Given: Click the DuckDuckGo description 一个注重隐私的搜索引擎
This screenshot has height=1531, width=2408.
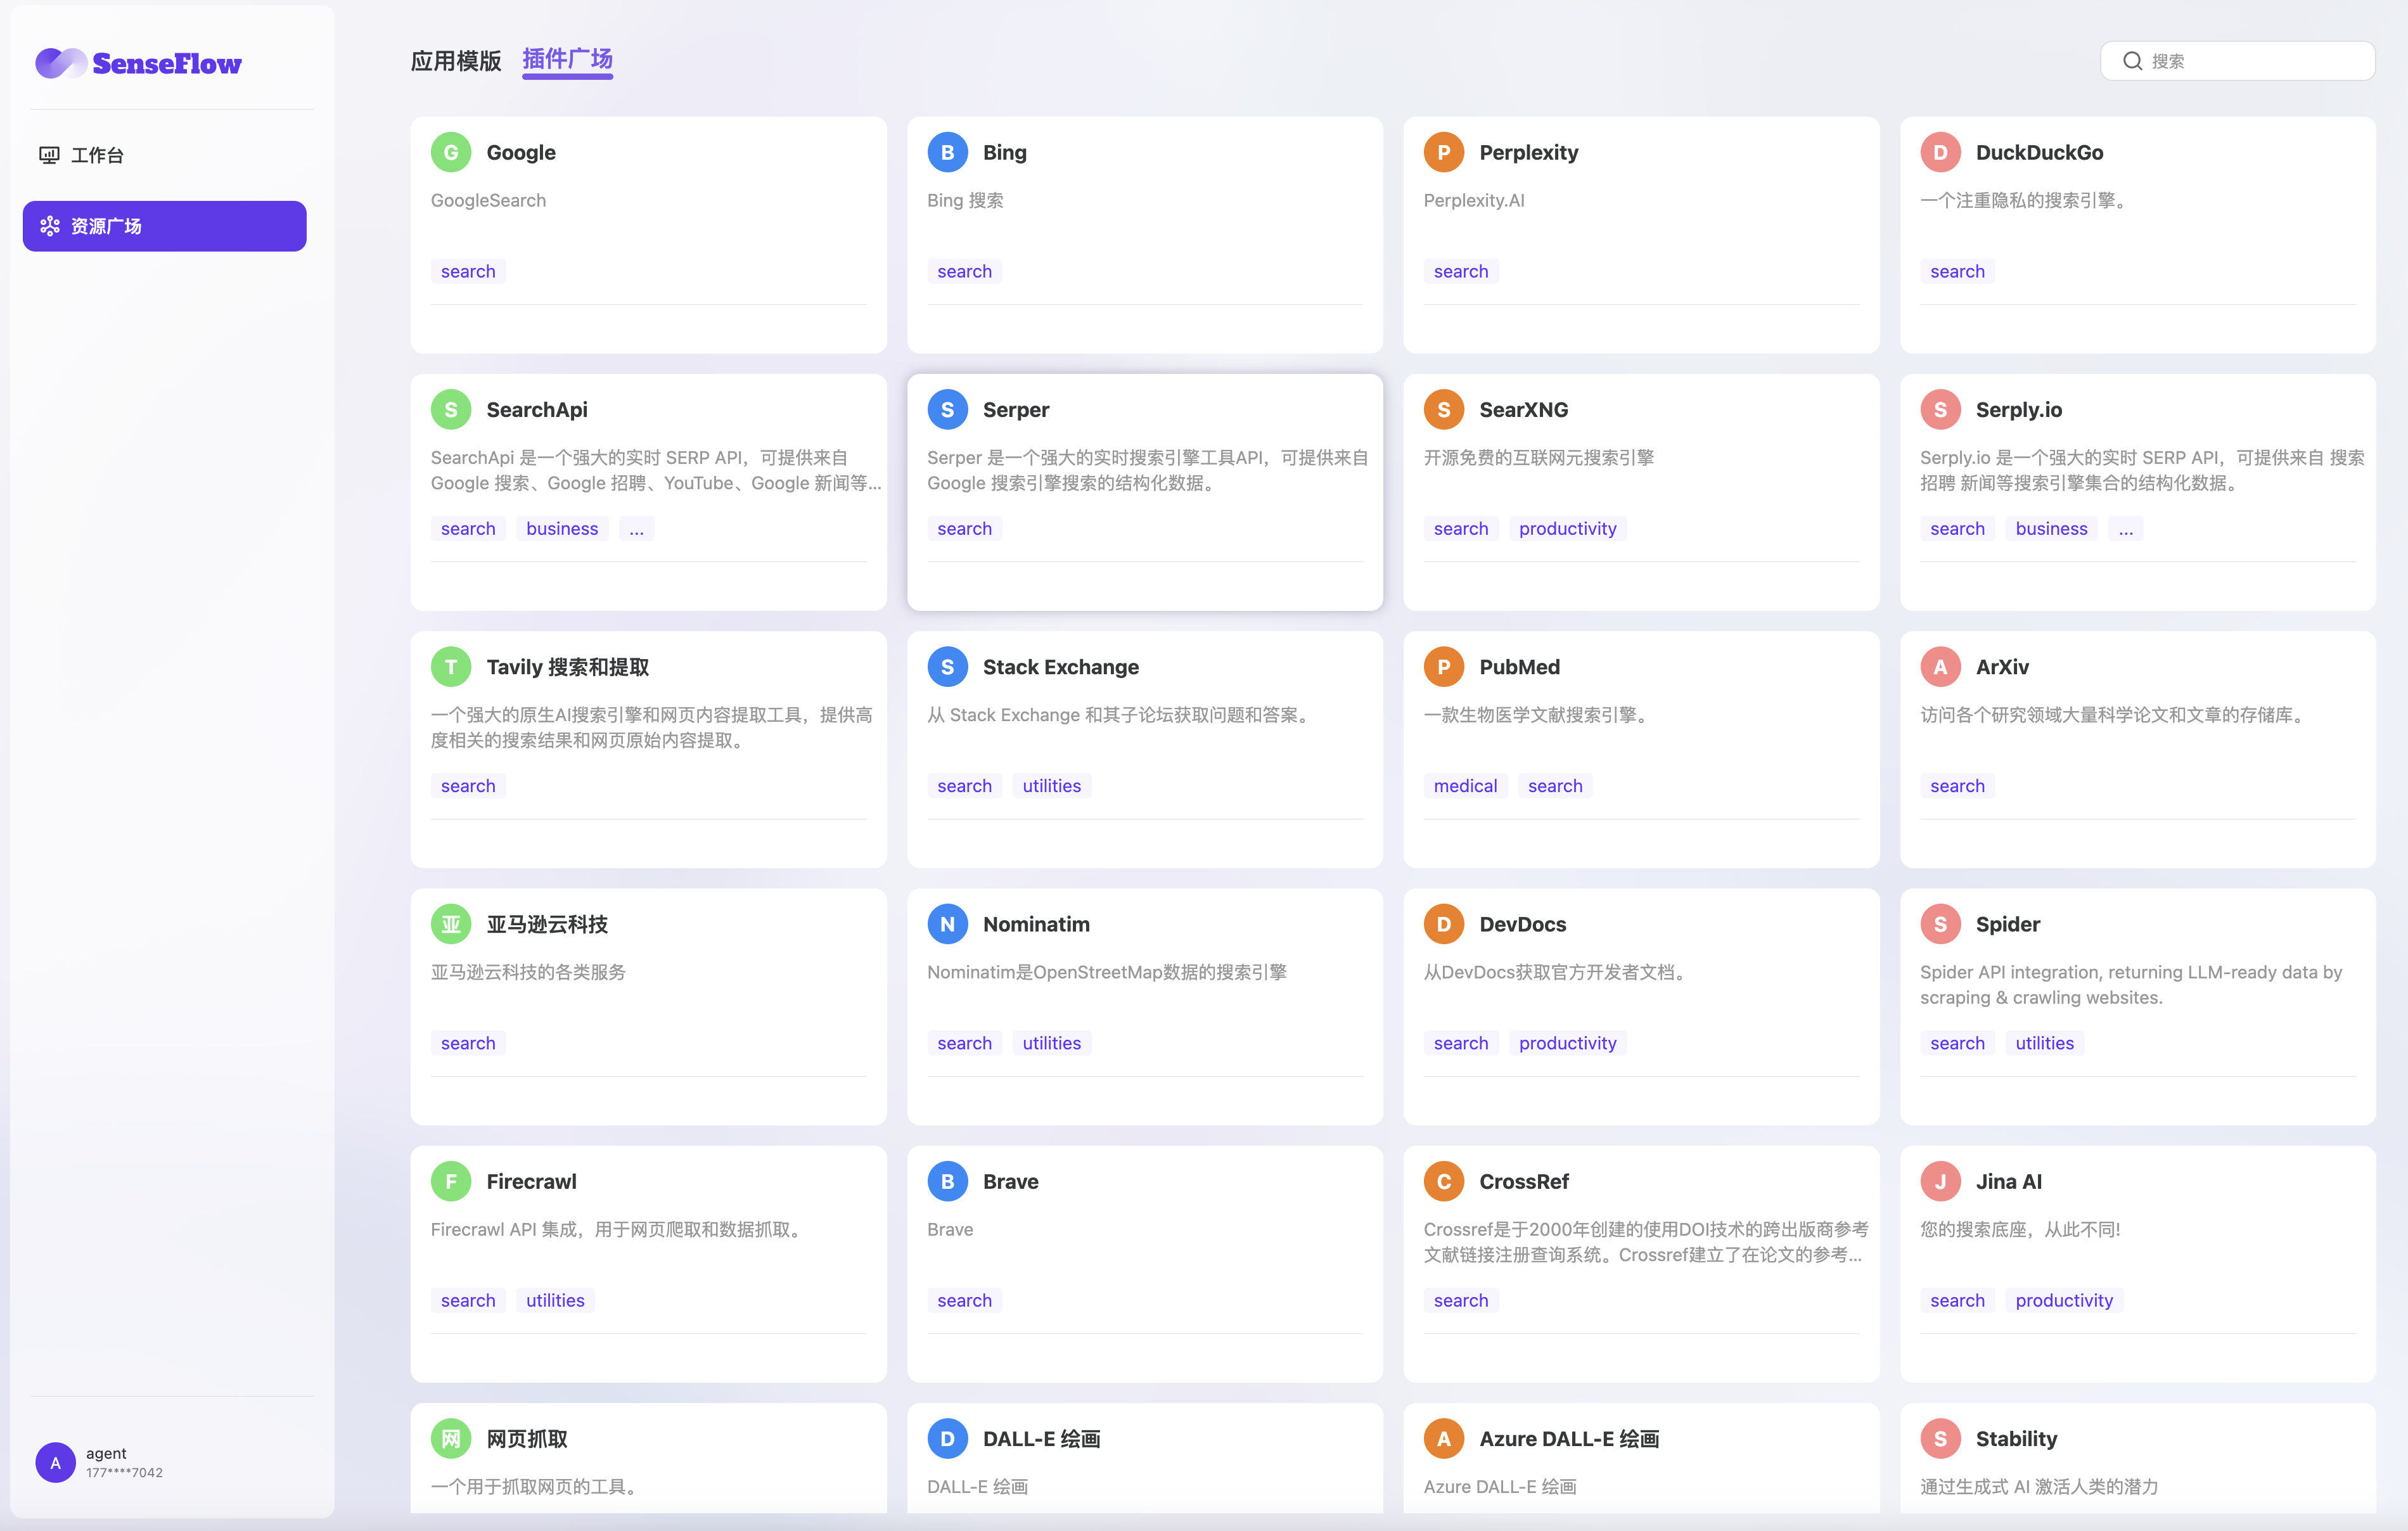Looking at the screenshot, I should (x=2025, y=200).
